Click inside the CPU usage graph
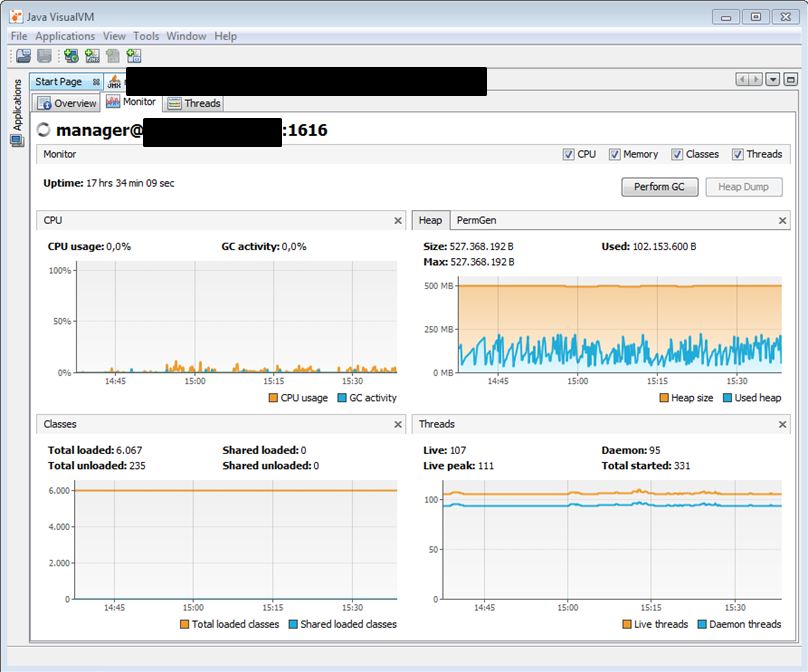 click(x=237, y=317)
